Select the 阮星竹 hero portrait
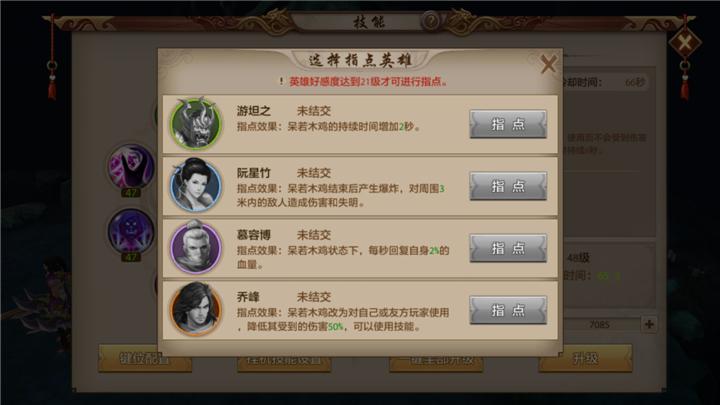The width and height of the screenshot is (720, 405). (x=196, y=186)
